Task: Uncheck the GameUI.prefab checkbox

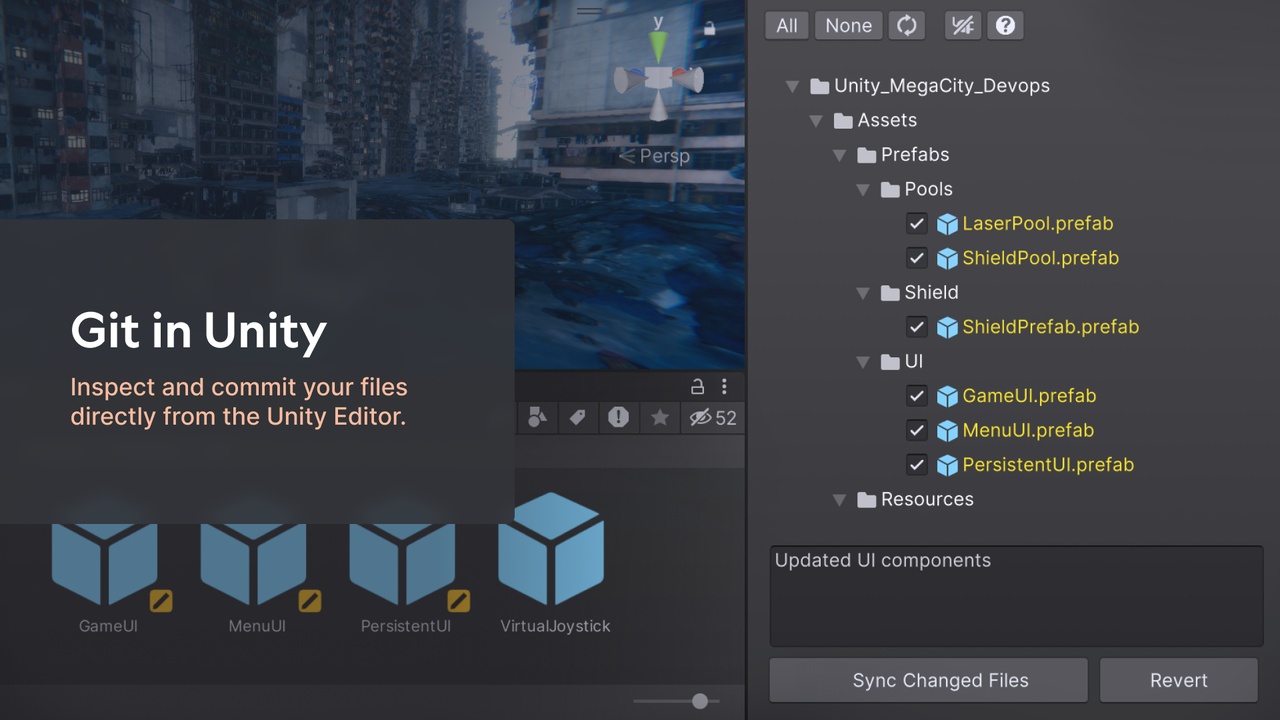Action: (x=916, y=396)
